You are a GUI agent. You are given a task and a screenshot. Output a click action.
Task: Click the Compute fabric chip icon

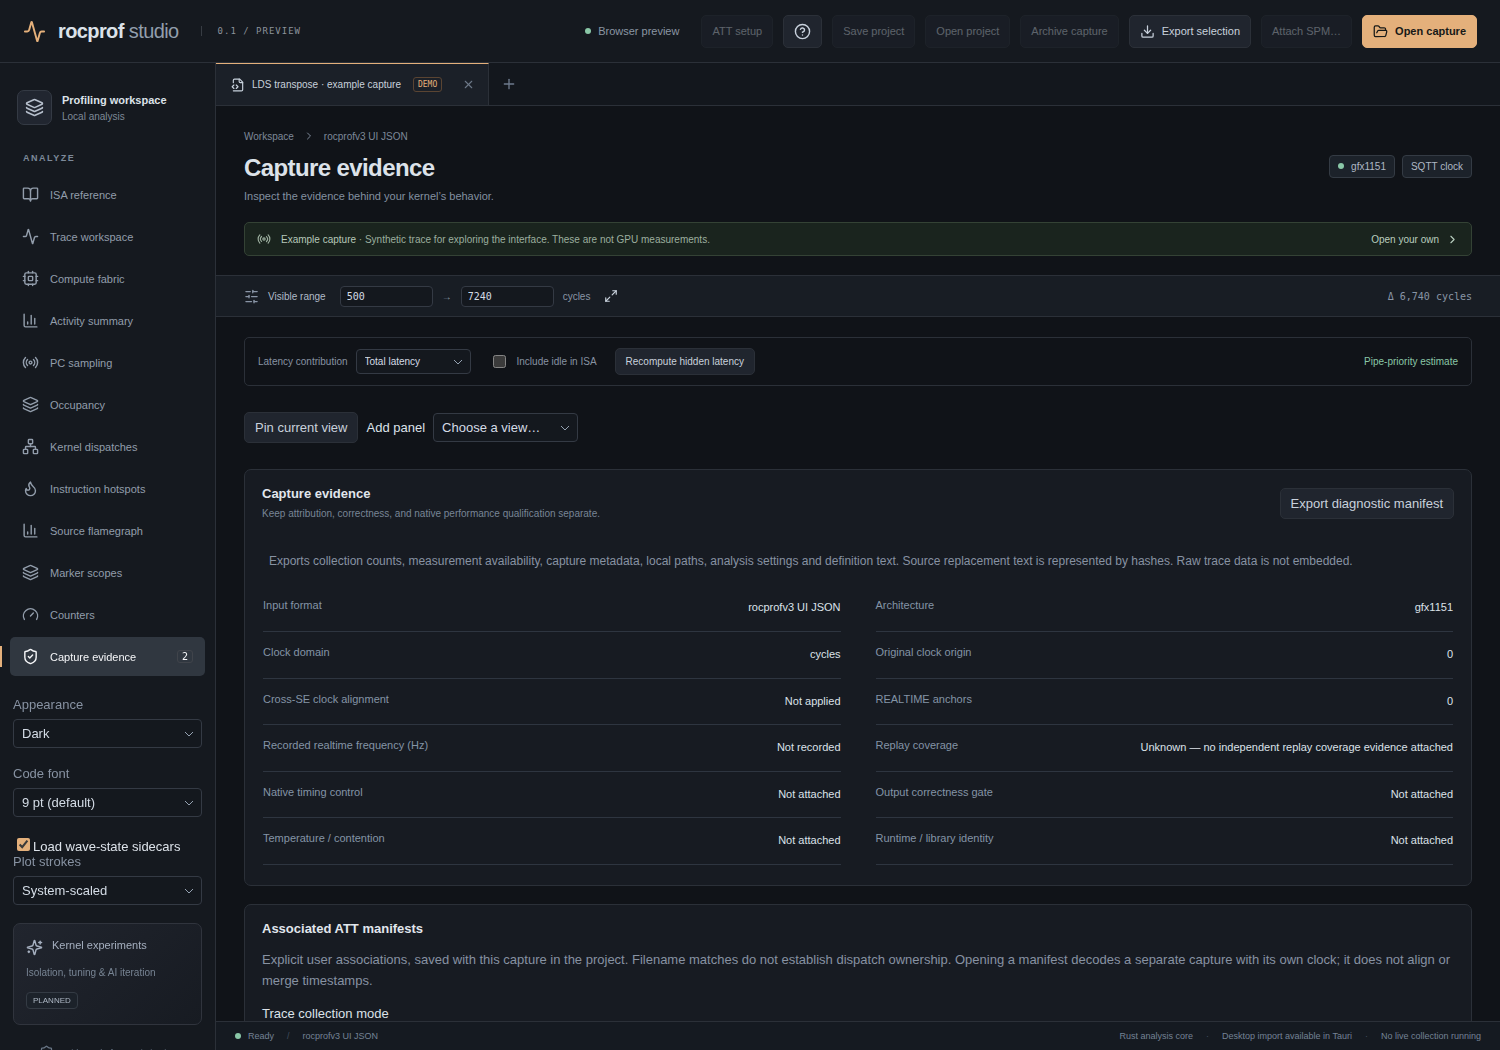pos(30,279)
